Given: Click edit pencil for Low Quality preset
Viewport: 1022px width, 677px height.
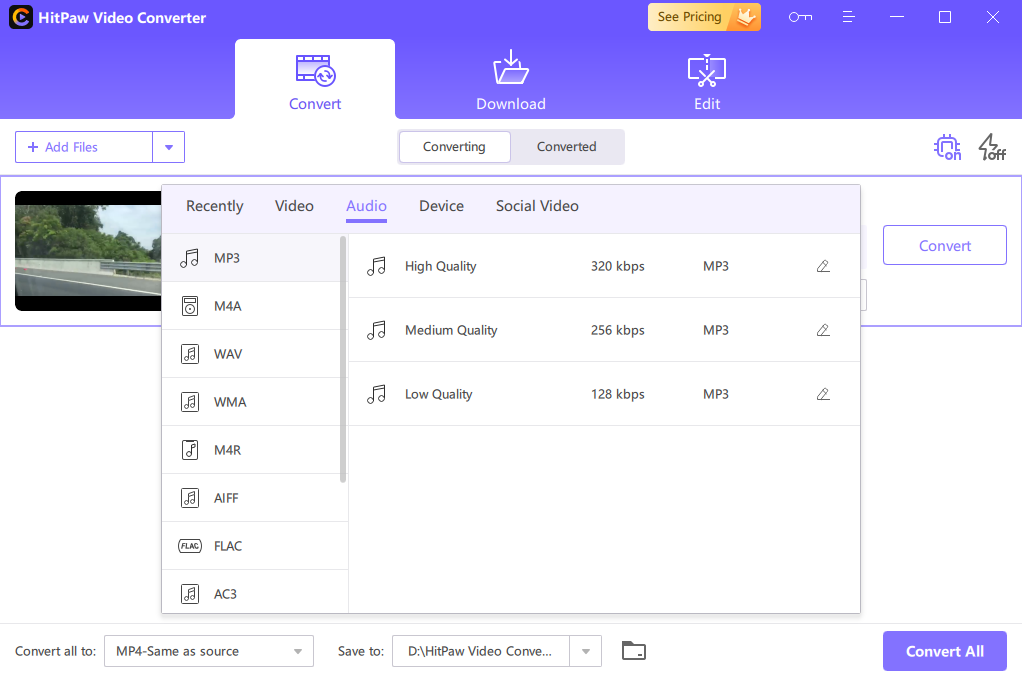Looking at the screenshot, I should coord(823,394).
